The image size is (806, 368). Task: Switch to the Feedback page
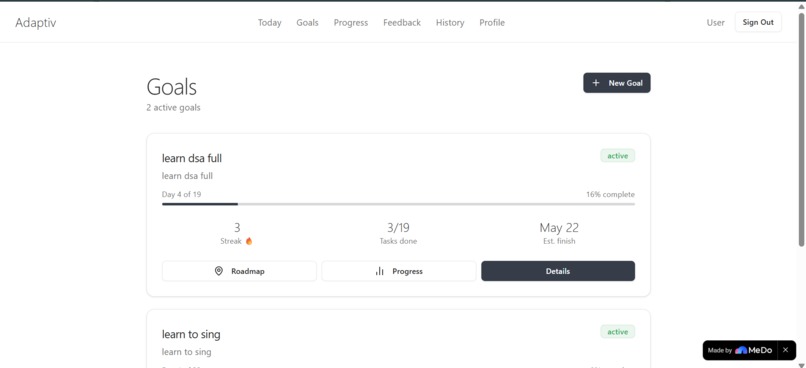pyautogui.click(x=402, y=23)
